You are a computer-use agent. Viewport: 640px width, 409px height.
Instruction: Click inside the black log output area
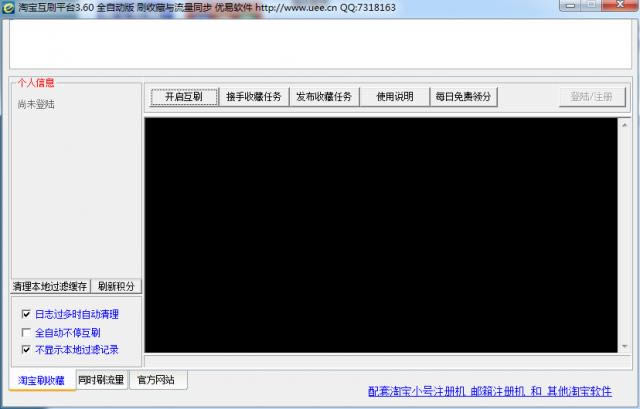point(386,234)
